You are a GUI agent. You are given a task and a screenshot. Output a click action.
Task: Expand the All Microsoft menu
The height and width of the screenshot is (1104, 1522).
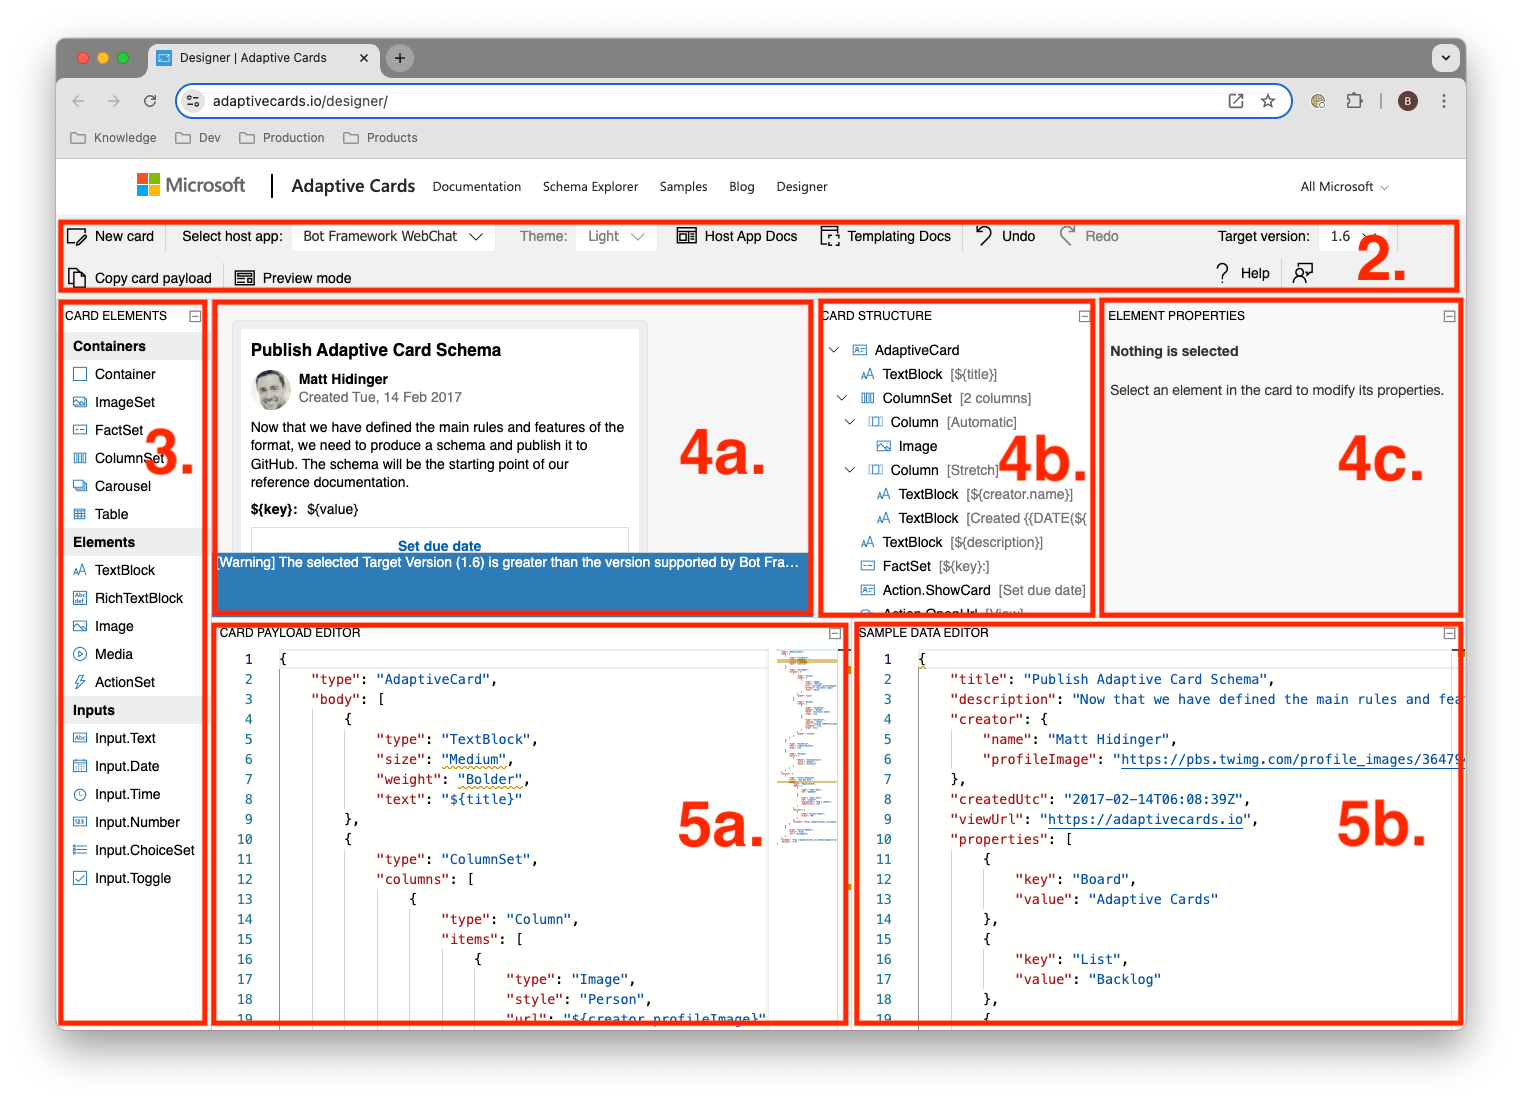click(1344, 187)
